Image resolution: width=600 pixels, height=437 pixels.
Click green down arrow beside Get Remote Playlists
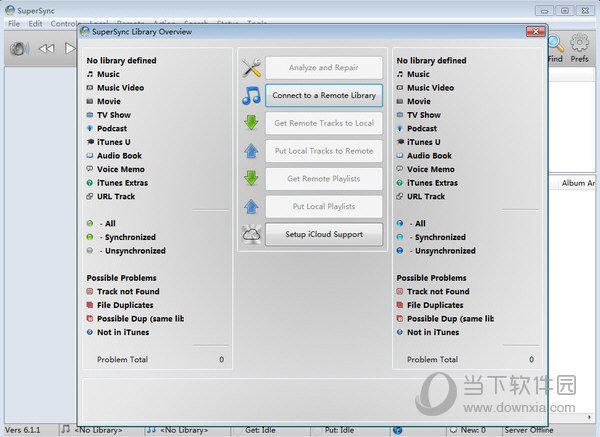click(x=251, y=178)
